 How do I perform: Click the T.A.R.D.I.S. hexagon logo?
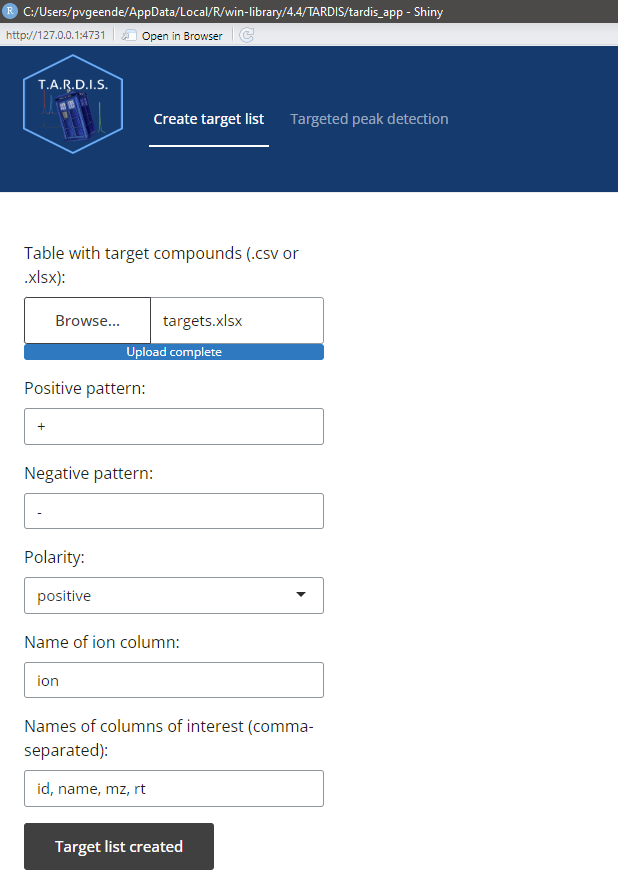tap(72, 110)
